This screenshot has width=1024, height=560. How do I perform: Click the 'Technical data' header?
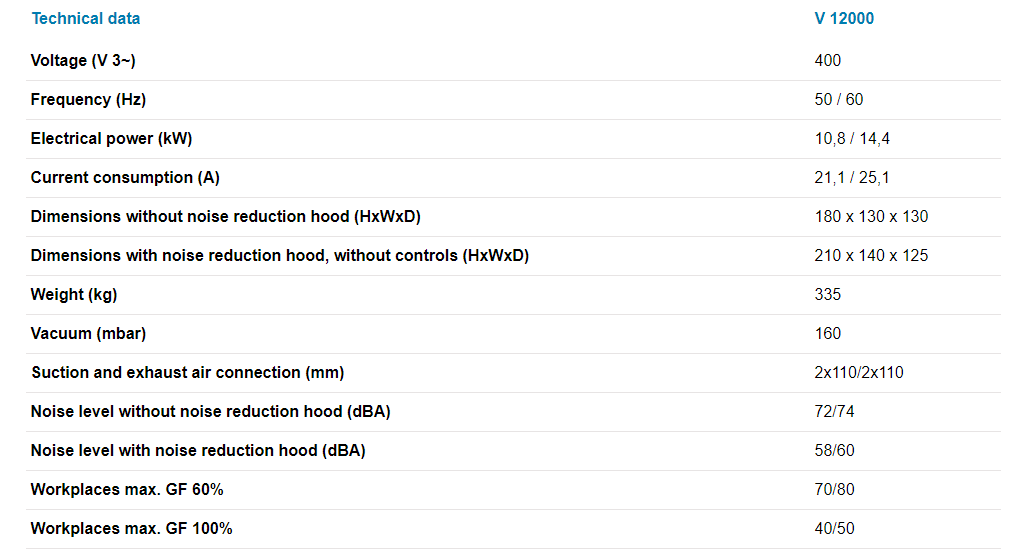[x=86, y=18]
